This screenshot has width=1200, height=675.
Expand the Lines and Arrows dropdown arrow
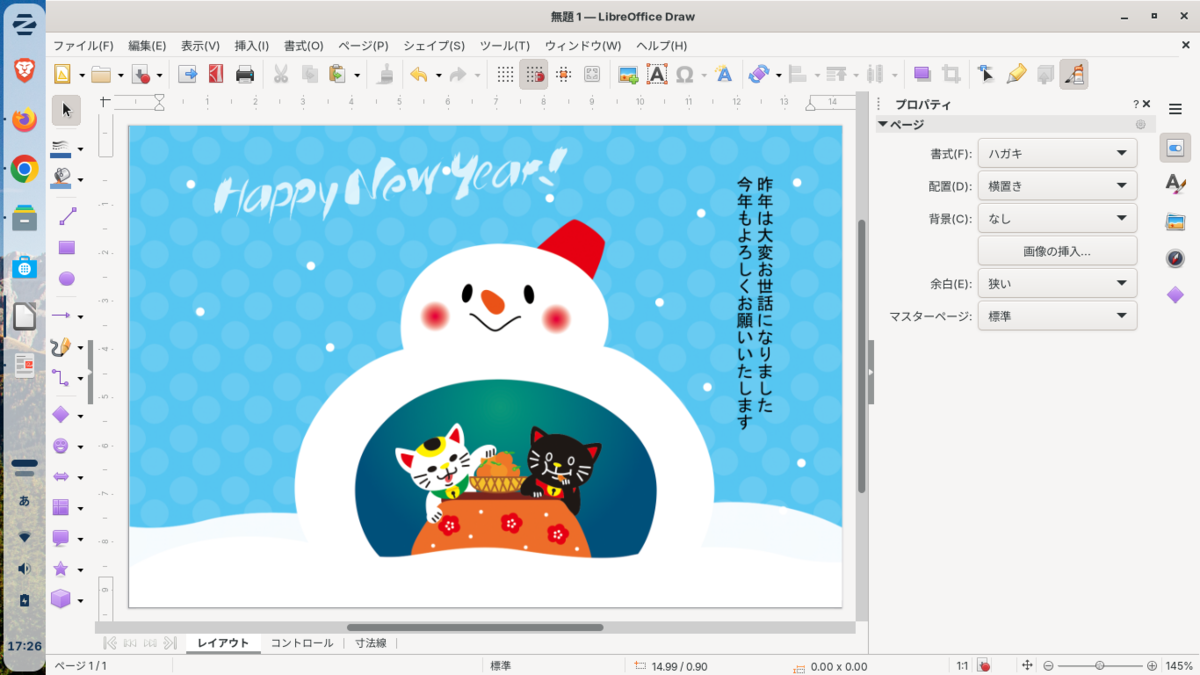[81, 316]
